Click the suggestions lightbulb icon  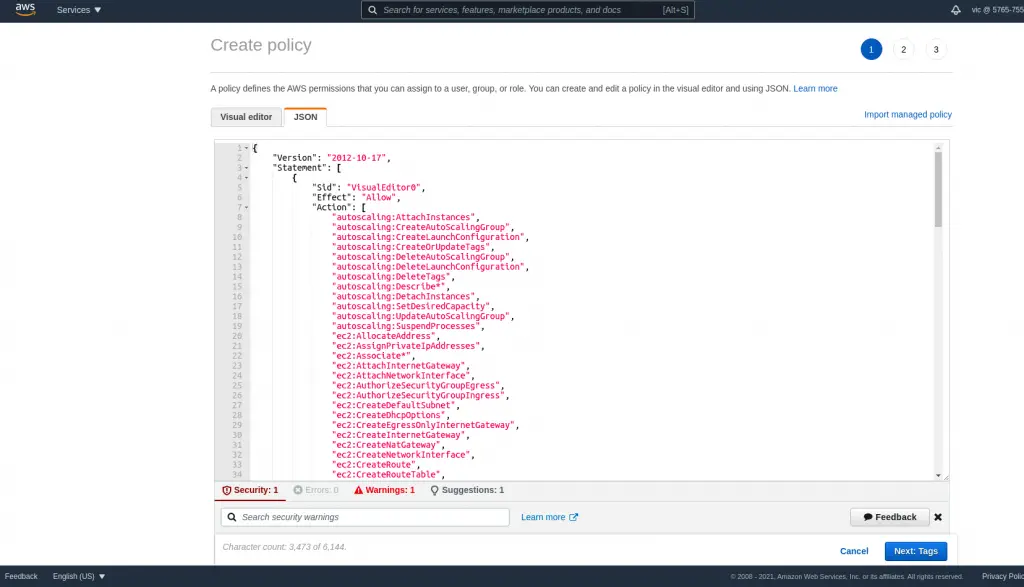(x=434, y=490)
